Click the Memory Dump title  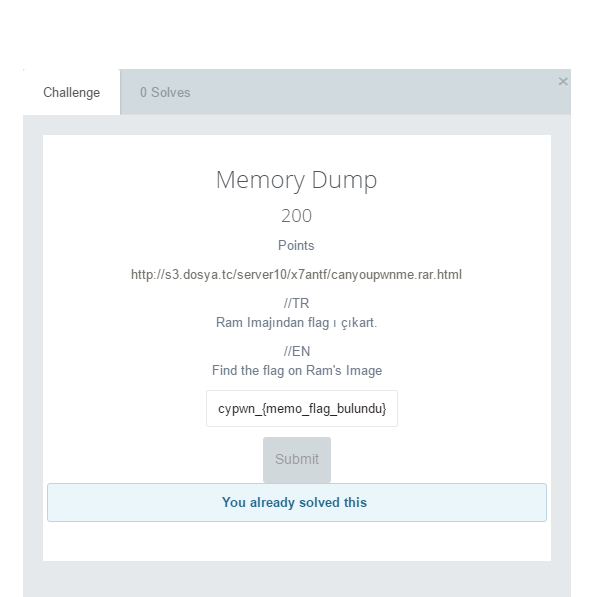pos(297,180)
